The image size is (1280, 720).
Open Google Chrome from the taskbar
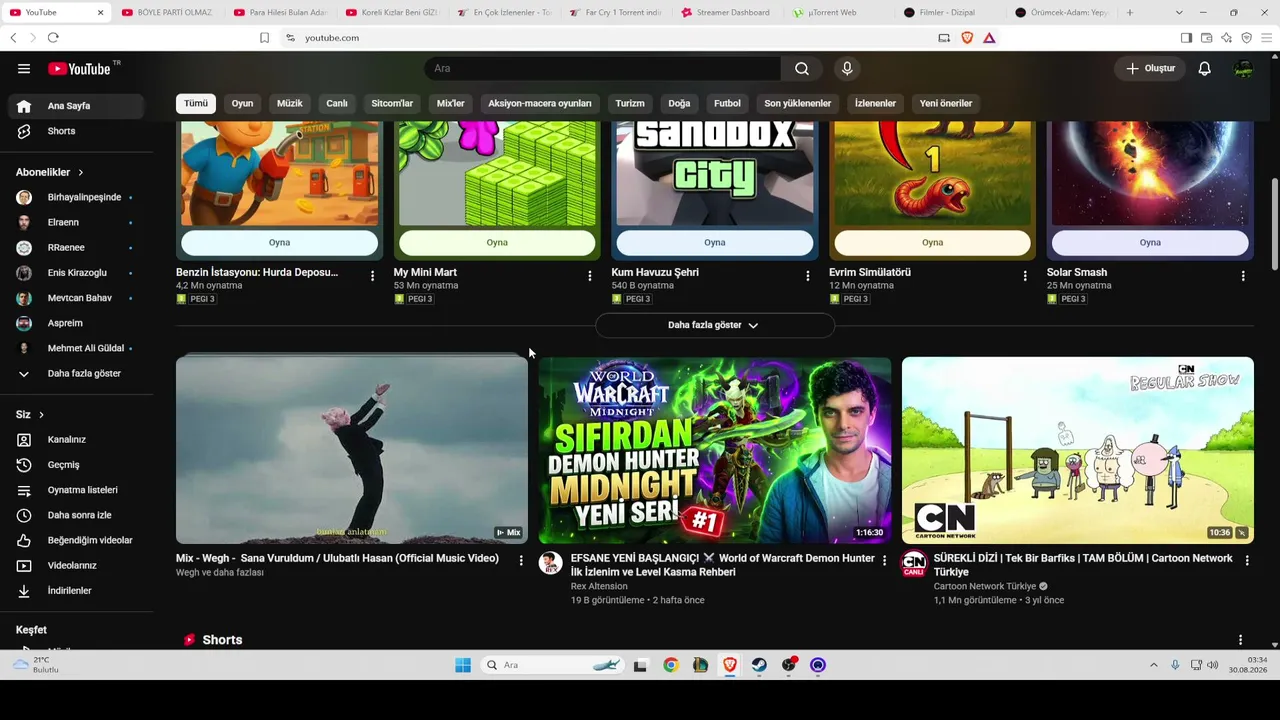tap(670, 665)
